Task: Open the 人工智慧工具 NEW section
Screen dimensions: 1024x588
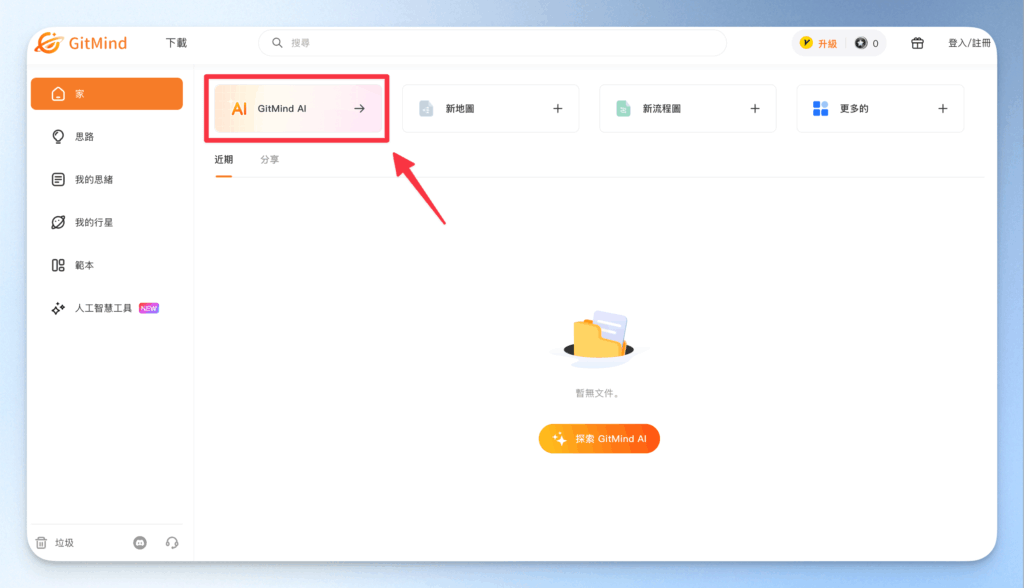Action: pos(103,308)
